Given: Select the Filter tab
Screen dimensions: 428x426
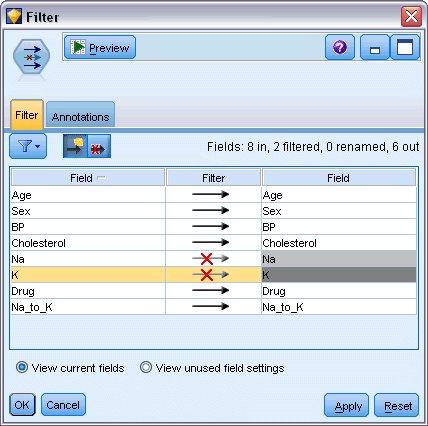Looking at the screenshot, I should [27, 115].
